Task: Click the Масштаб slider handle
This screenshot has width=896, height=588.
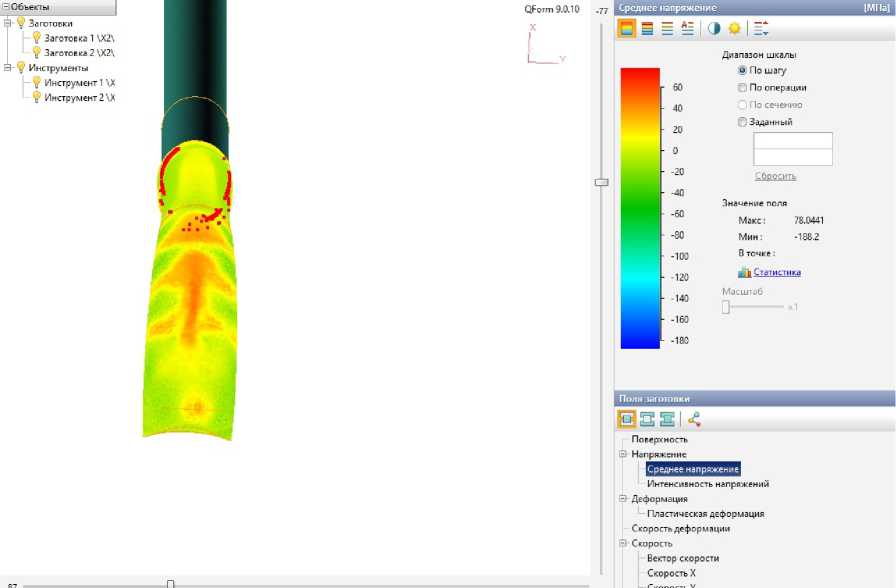Action: [727, 307]
